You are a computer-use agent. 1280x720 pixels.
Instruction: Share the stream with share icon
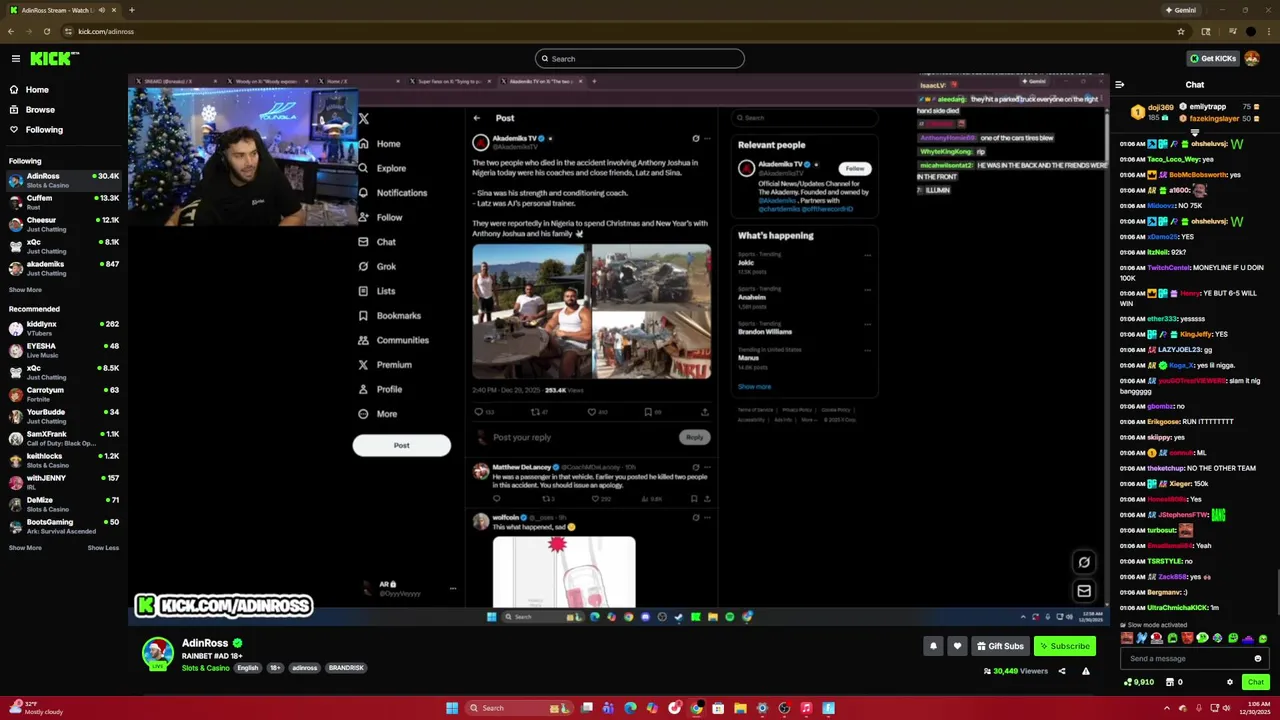click(1062, 671)
